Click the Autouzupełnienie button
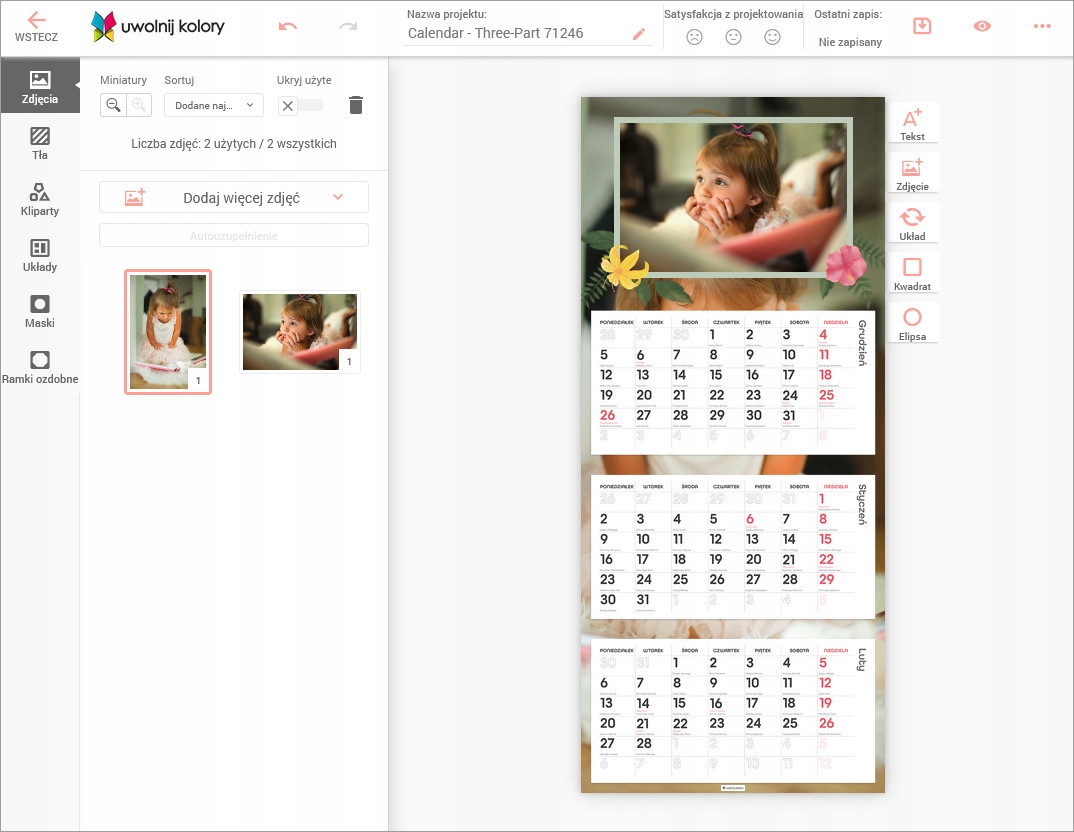The image size is (1074, 832). click(x=234, y=236)
